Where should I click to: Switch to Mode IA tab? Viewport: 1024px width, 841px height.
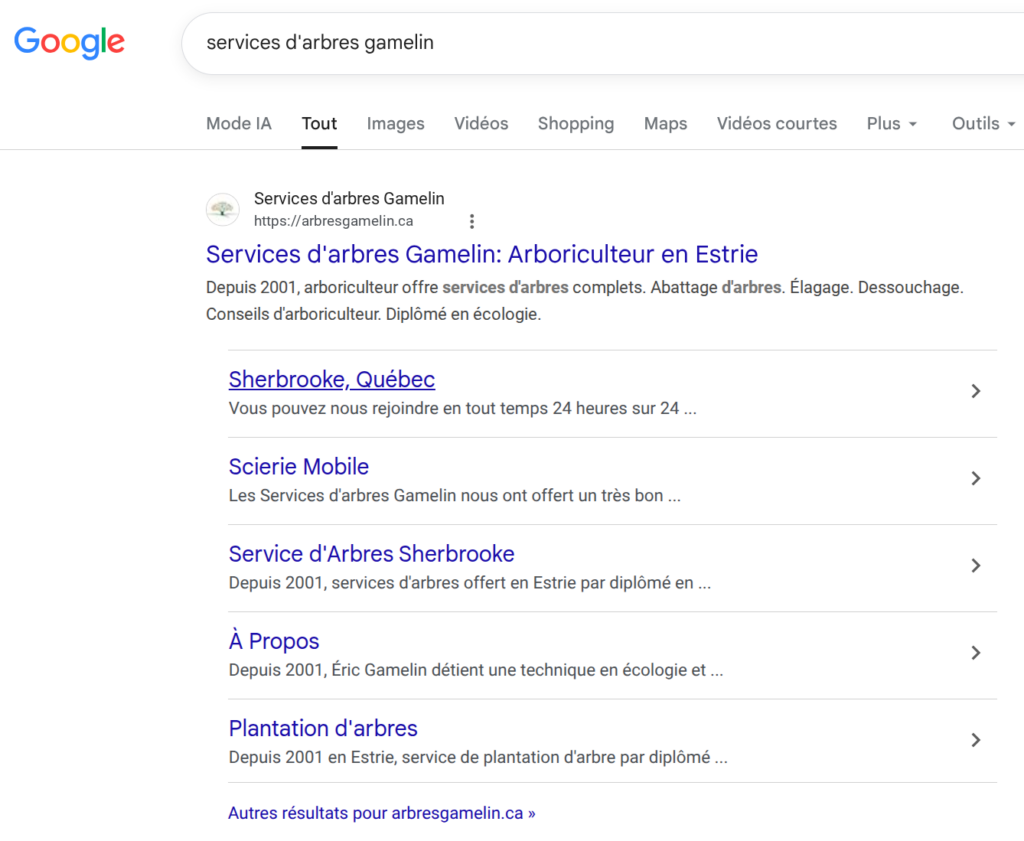(239, 123)
